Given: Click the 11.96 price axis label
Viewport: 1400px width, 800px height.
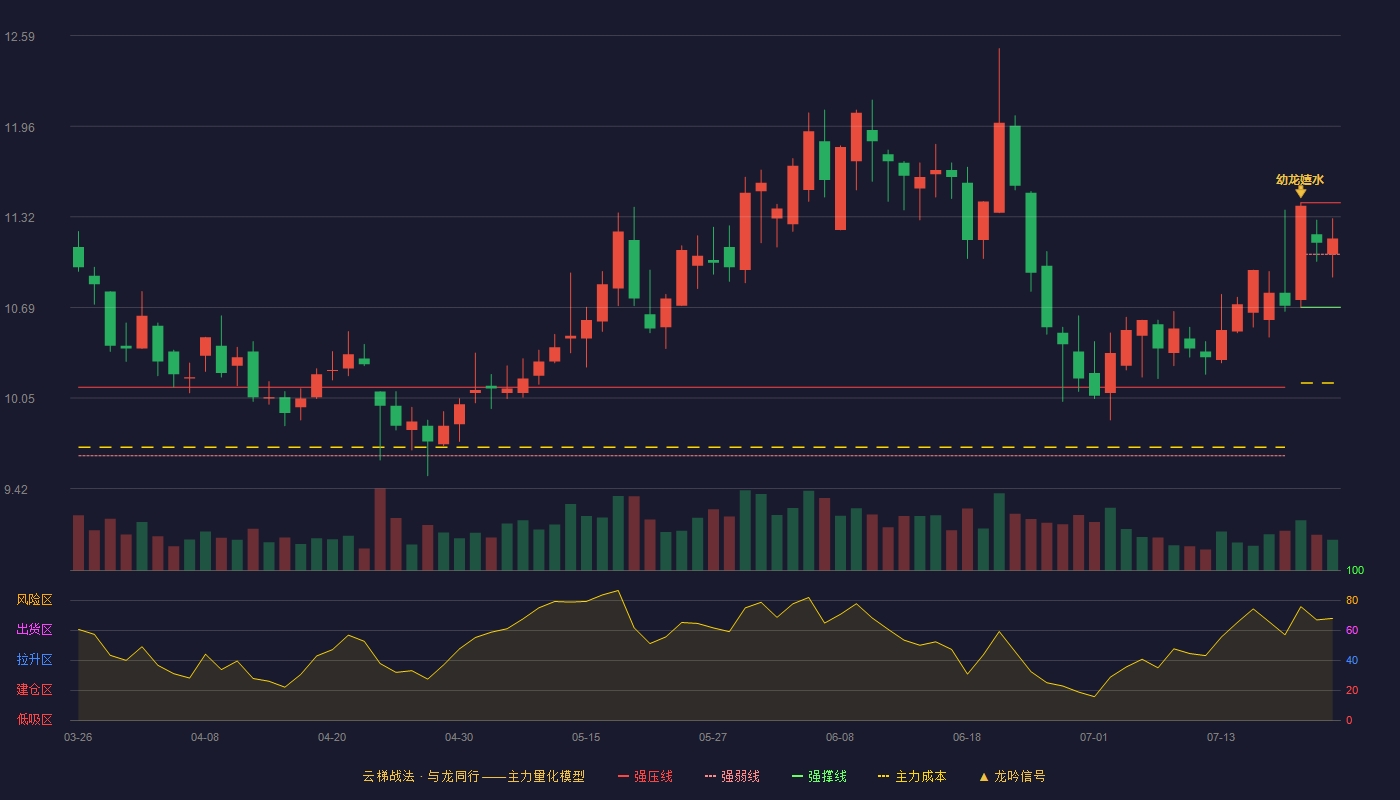Looking at the screenshot, I should coord(19,128).
